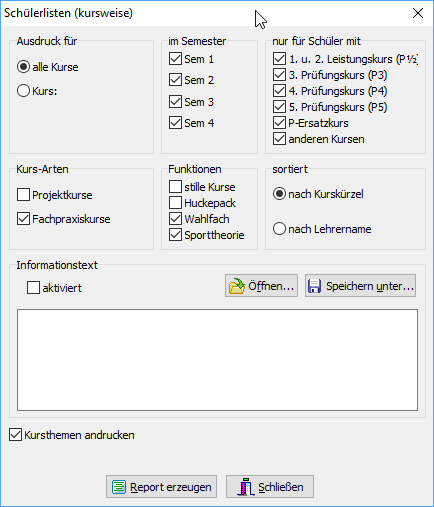The width and height of the screenshot is (434, 507).
Task: Click inside the Informationstext text area
Action: click(x=217, y=360)
